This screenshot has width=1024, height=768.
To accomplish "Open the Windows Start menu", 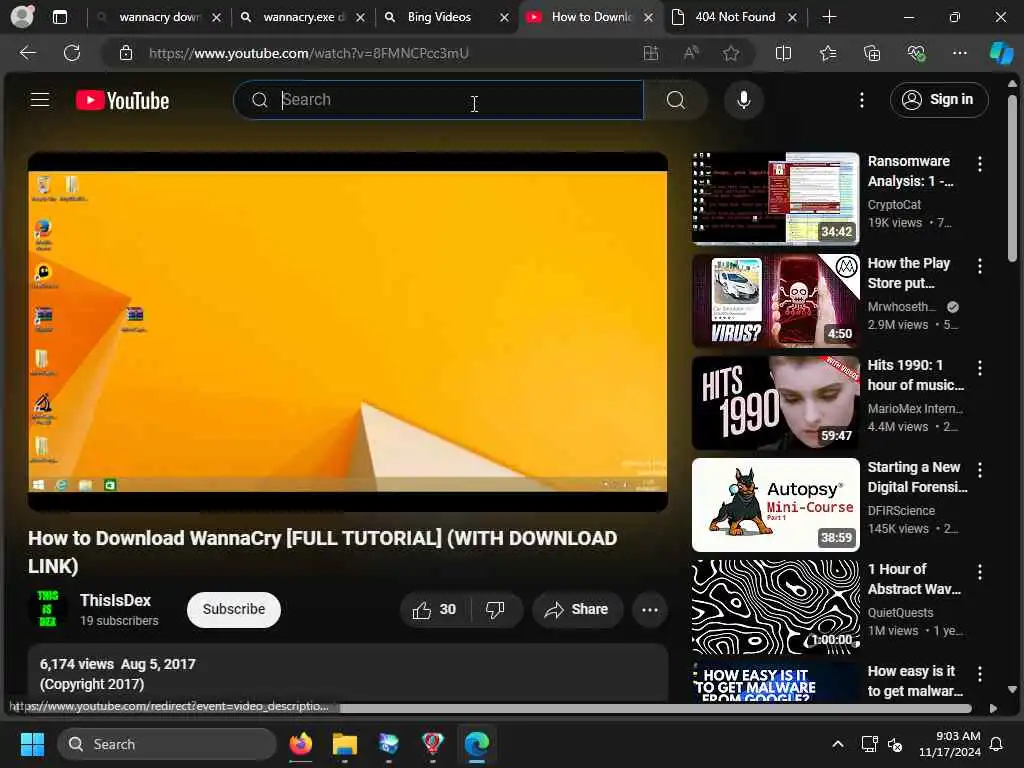I will [x=32, y=744].
